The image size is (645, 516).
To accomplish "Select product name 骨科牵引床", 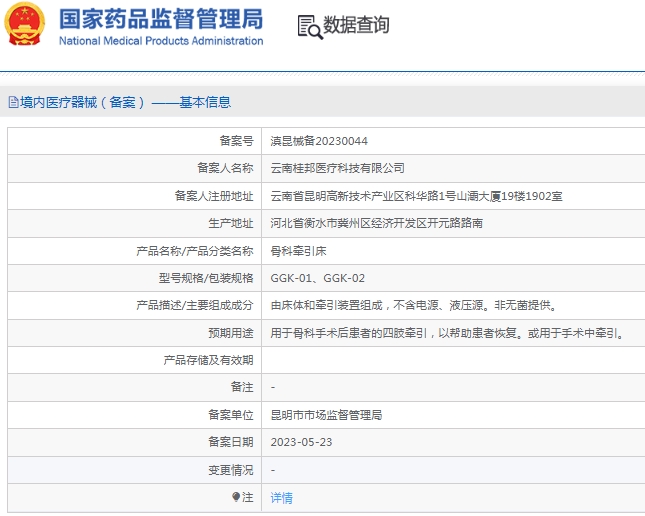I will (298, 251).
